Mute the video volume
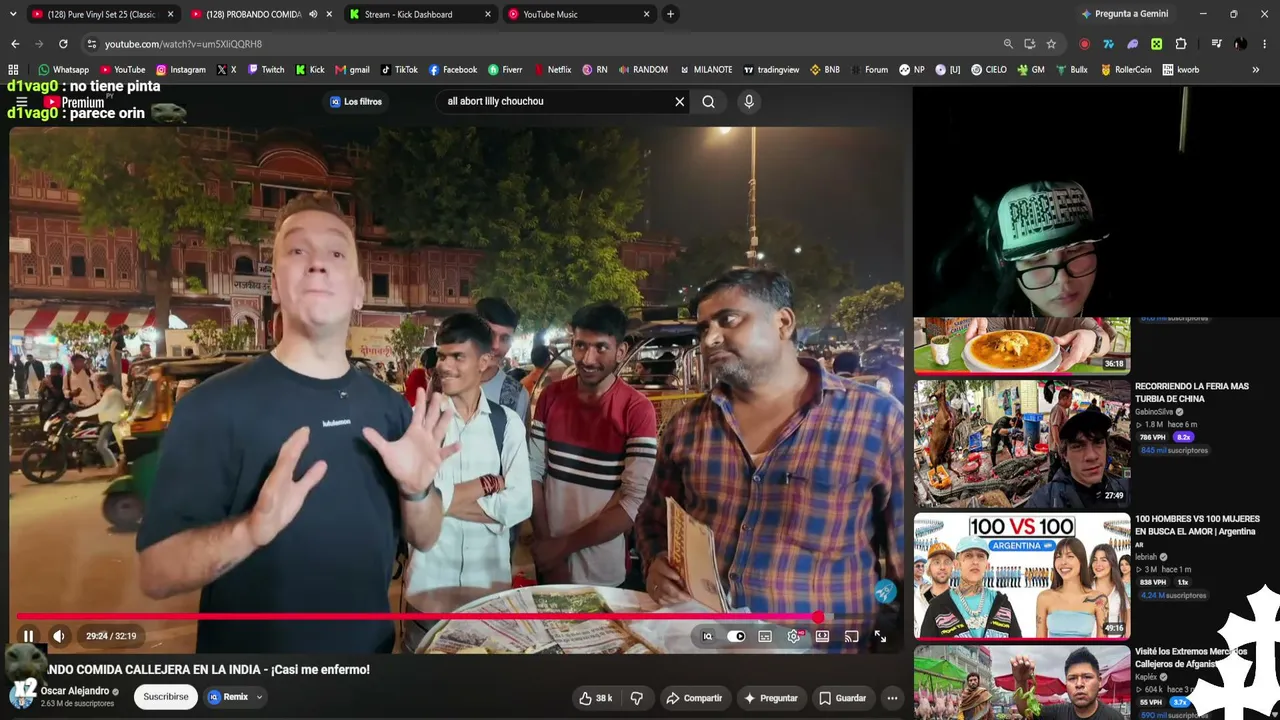Image resolution: width=1280 pixels, height=720 pixels. pos(59,636)
